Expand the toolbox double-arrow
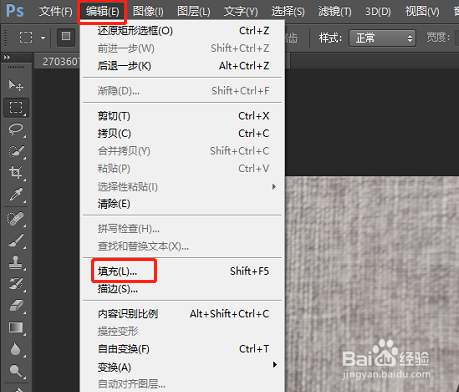Viewport: 459px width, 392px height. pyautogui.click(x=7, y=57)
